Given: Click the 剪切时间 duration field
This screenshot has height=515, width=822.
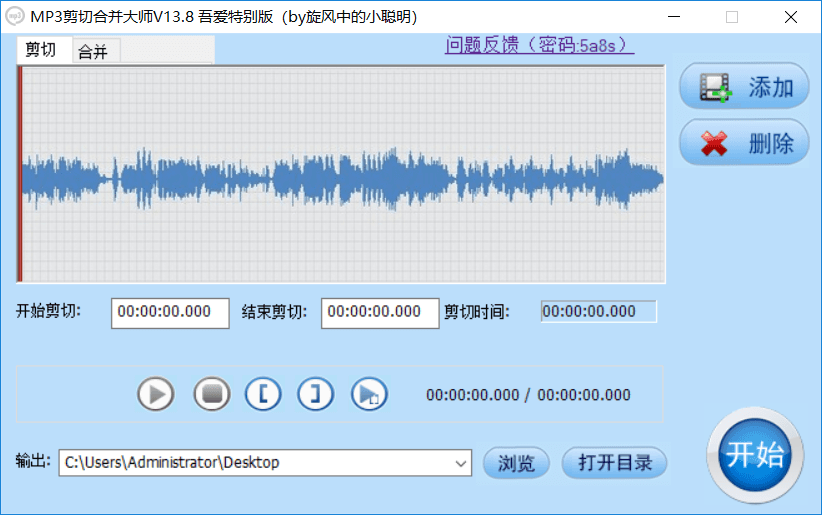Looking at the screenshot, I should pyautogui.click(x=598, y=312).
